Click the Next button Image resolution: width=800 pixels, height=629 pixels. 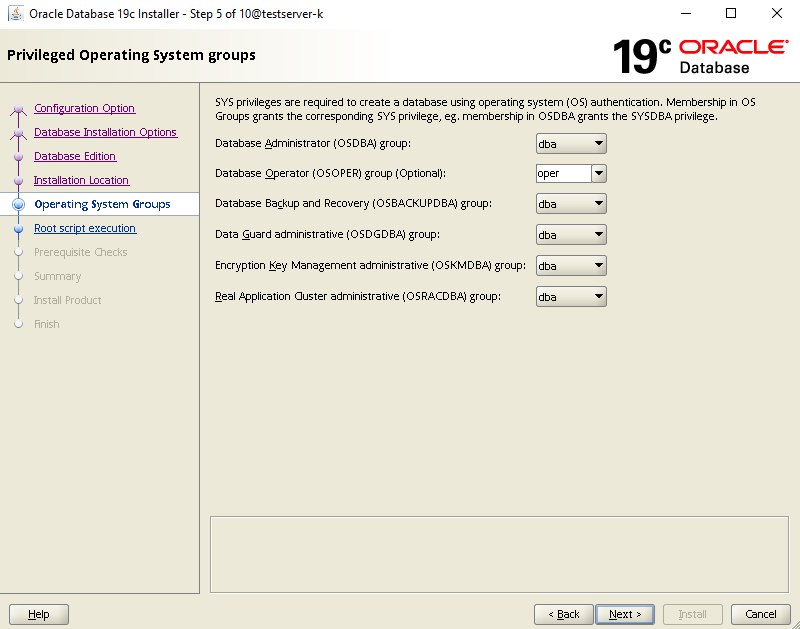pyautogui.click(x=625, y=614)
